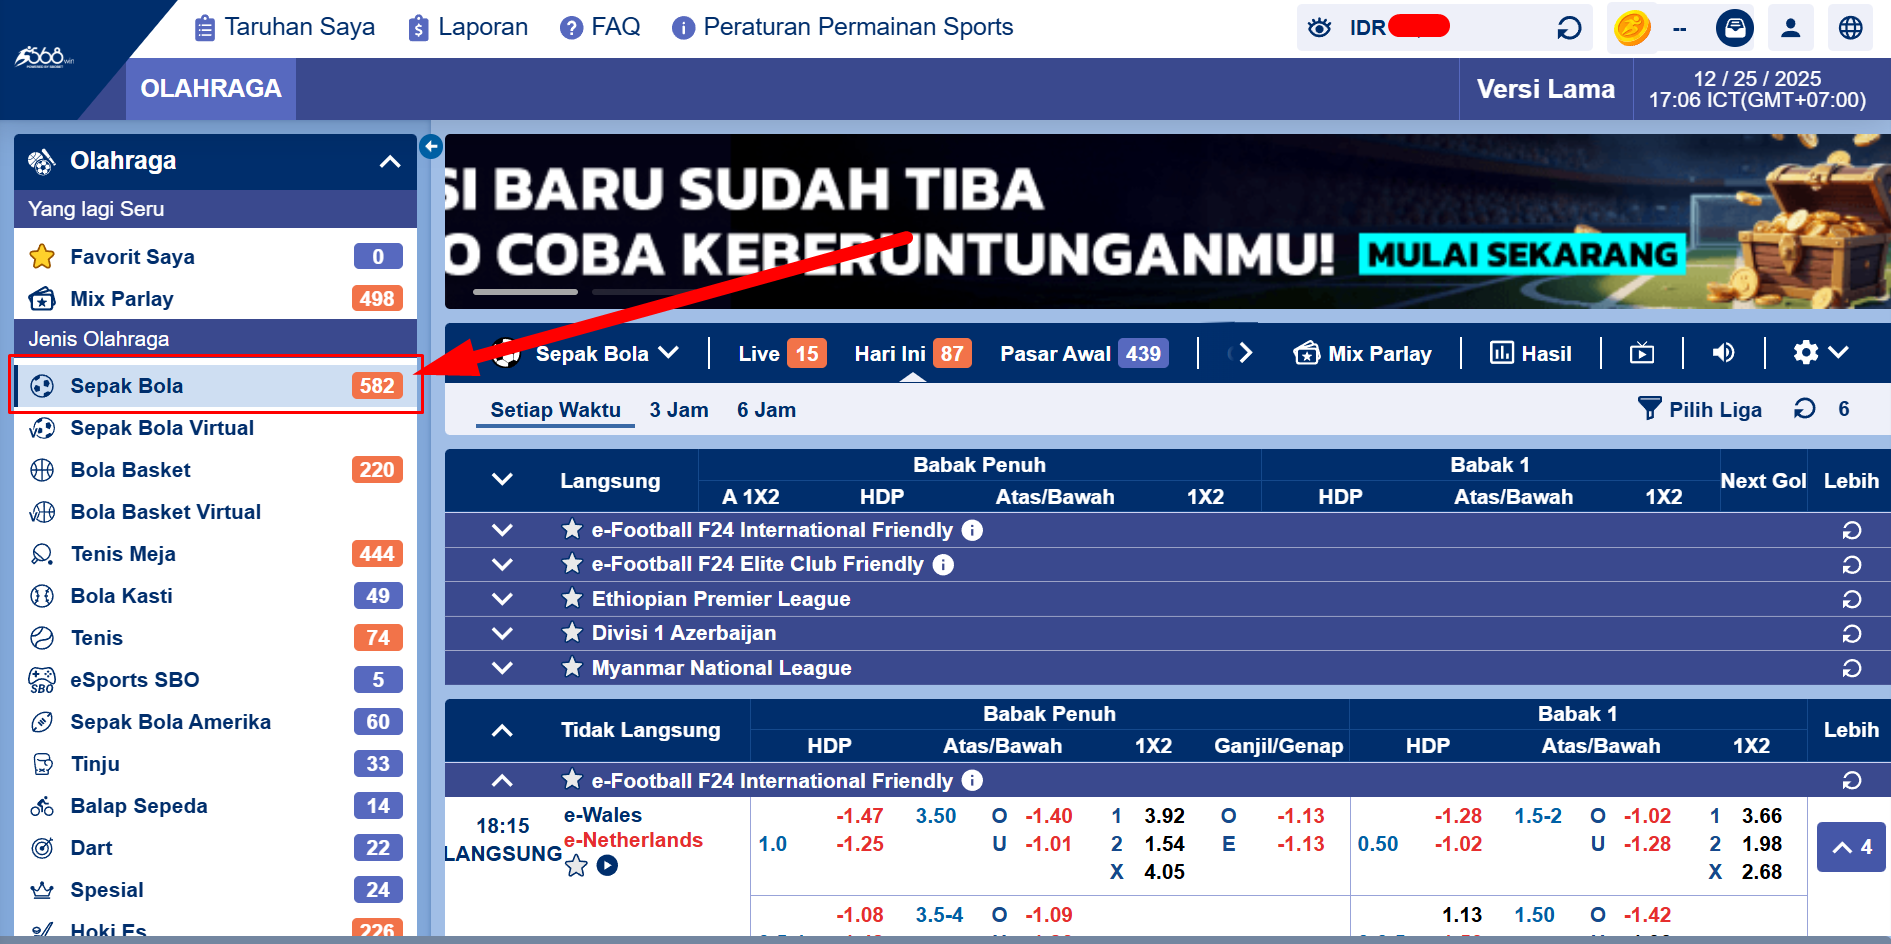Select the first carousel indicator bar
The width and height of the screenshot is (1891, 944).
524,291
